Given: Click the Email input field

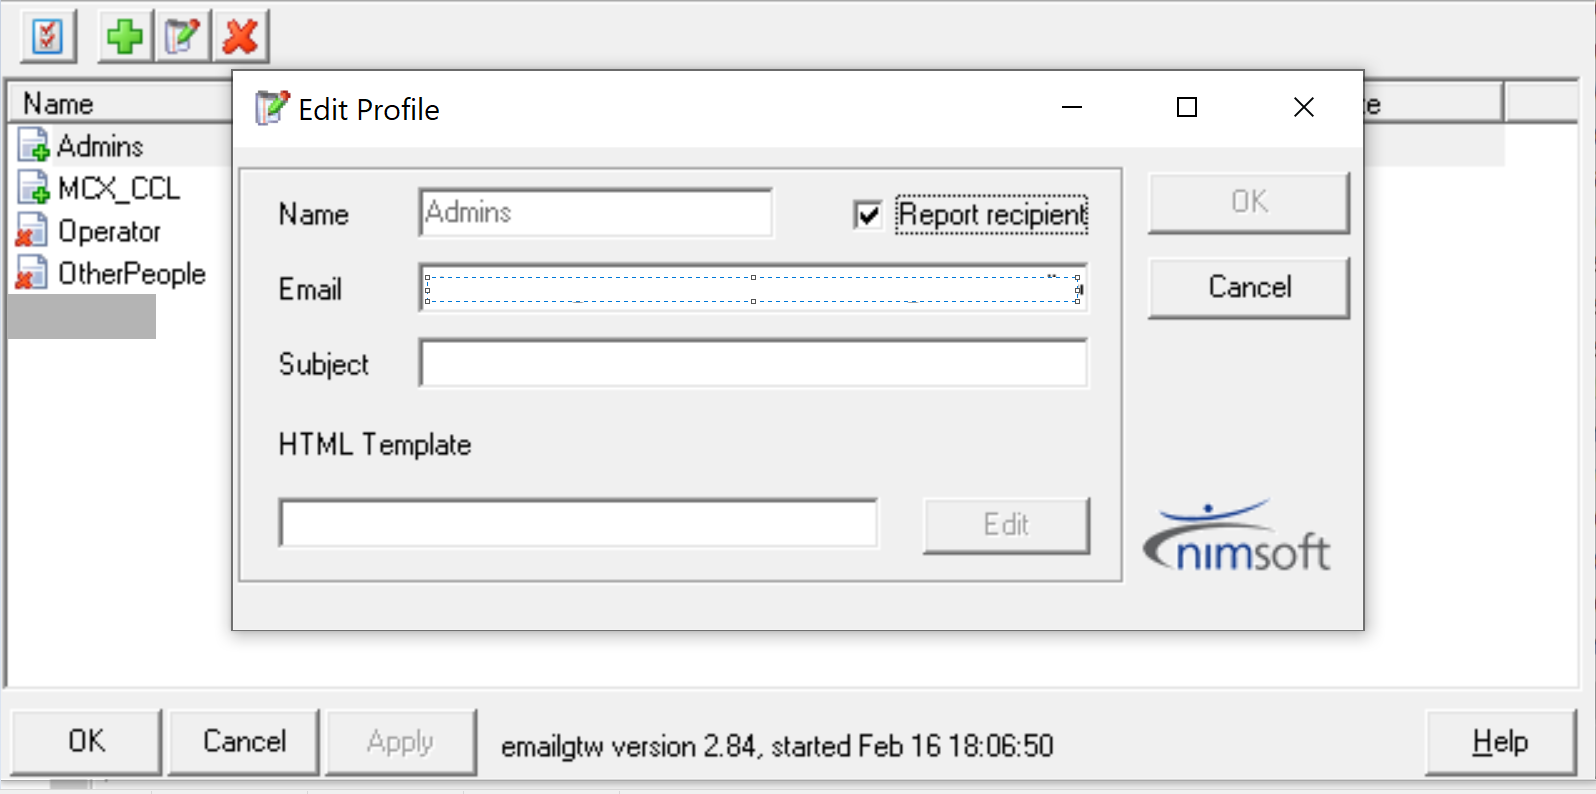Looking at the screenshot, I should click(752, 289).
